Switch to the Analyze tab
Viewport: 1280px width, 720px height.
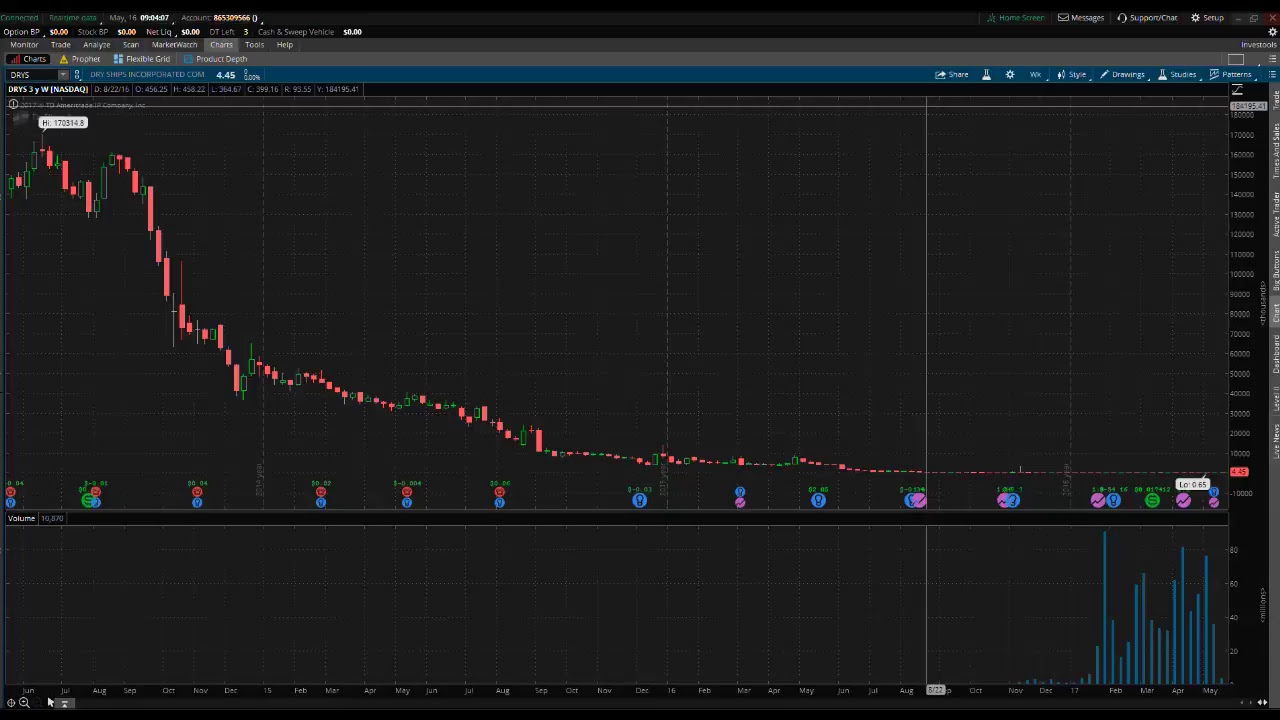tap(97, 45)
